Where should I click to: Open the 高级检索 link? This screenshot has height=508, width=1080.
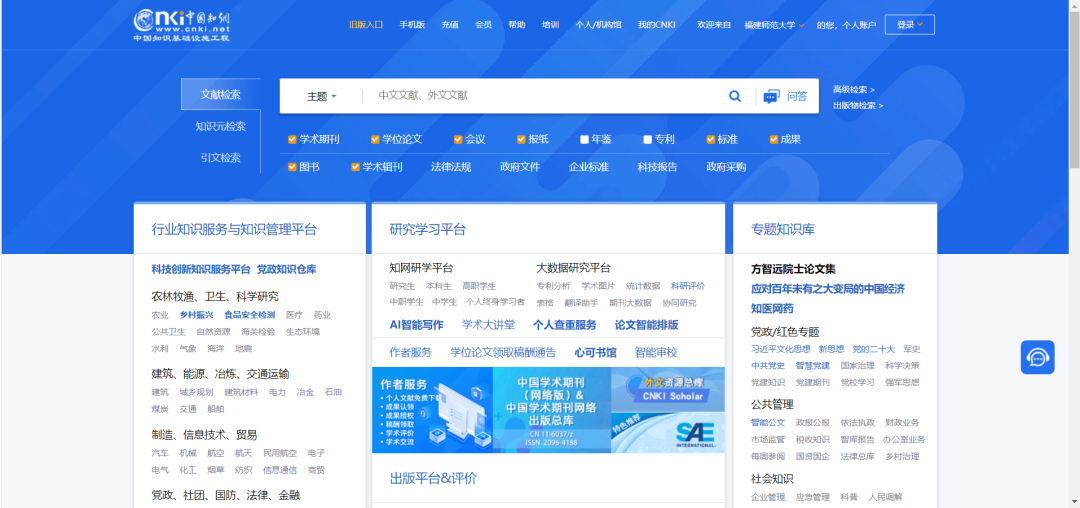853,89
